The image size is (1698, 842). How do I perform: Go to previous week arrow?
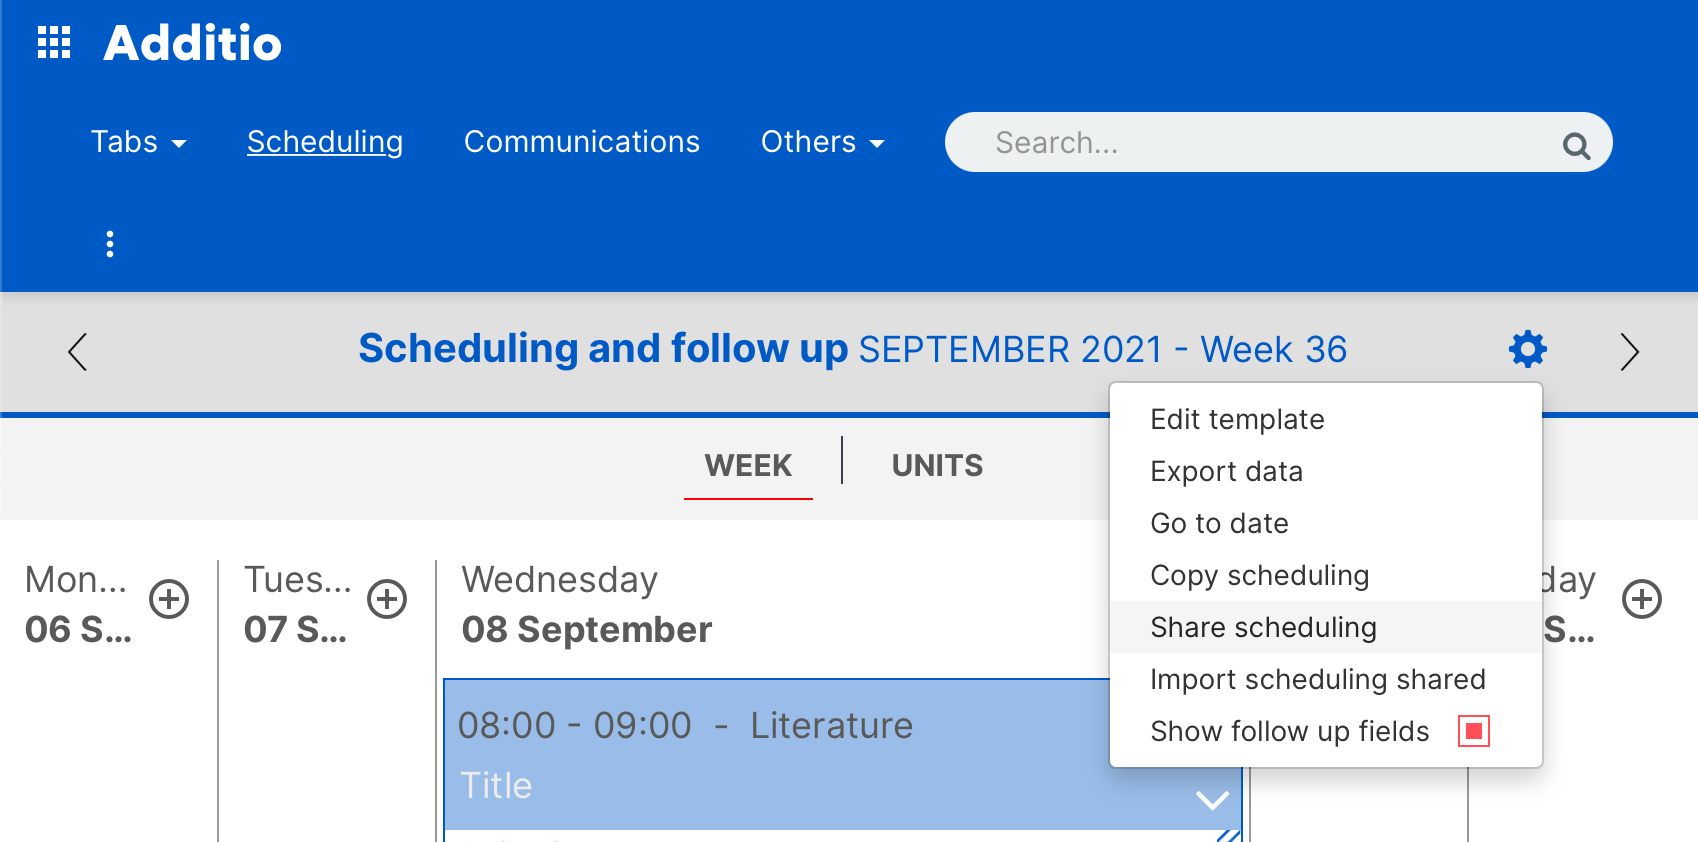(x=78, y=351)
